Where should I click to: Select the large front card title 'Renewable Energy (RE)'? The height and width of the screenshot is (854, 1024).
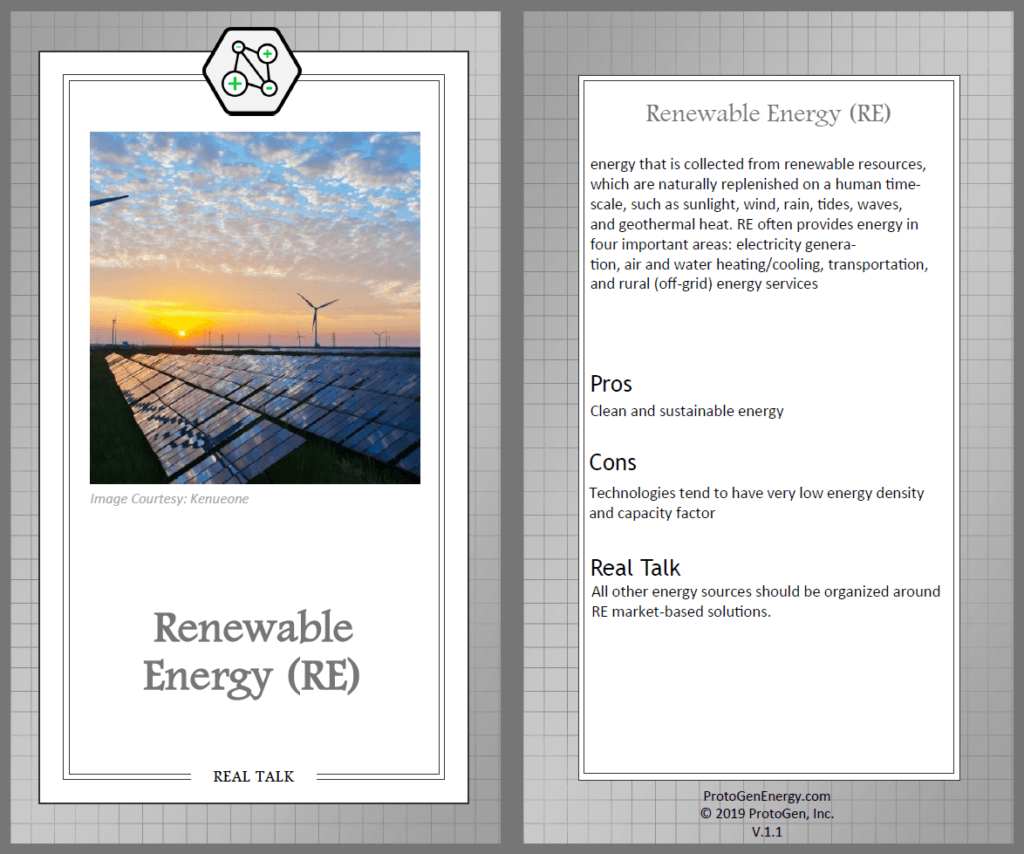point(252,652)
